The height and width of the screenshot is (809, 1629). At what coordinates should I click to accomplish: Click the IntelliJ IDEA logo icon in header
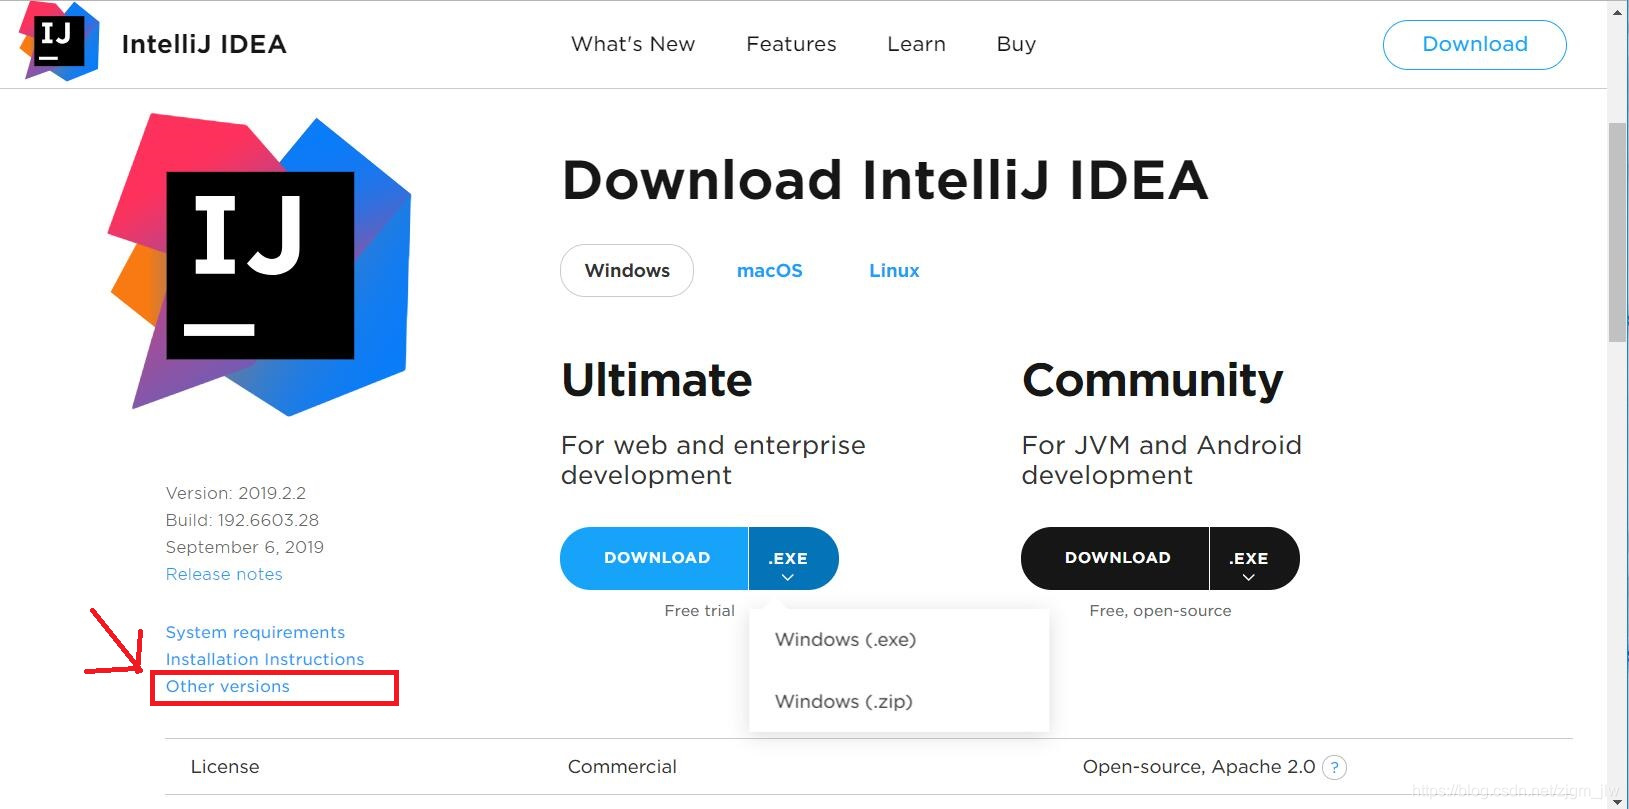coord(59,41)
